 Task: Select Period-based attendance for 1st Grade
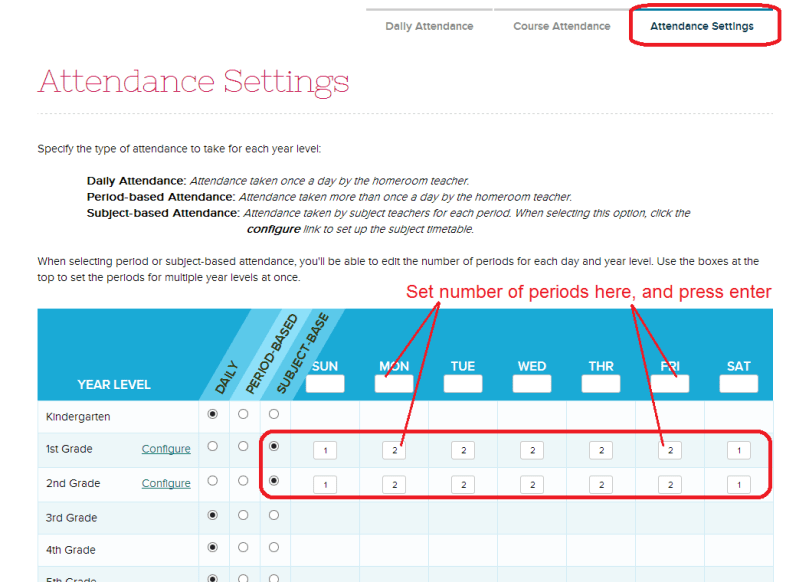[242, 448]
